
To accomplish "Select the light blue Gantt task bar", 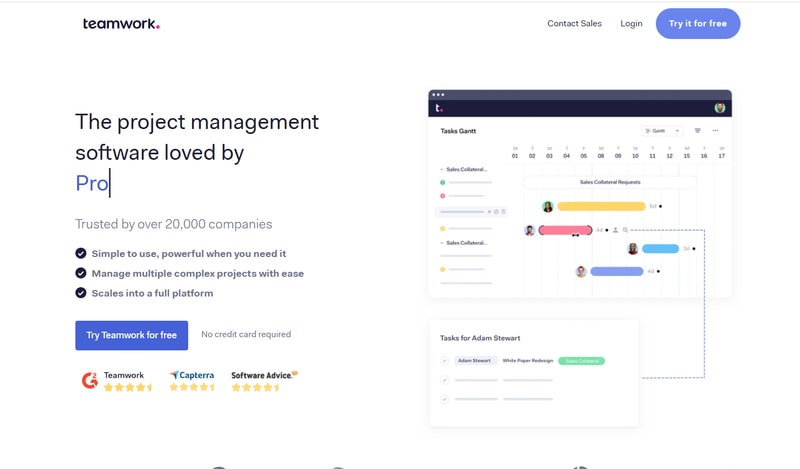I will [660, 249].
